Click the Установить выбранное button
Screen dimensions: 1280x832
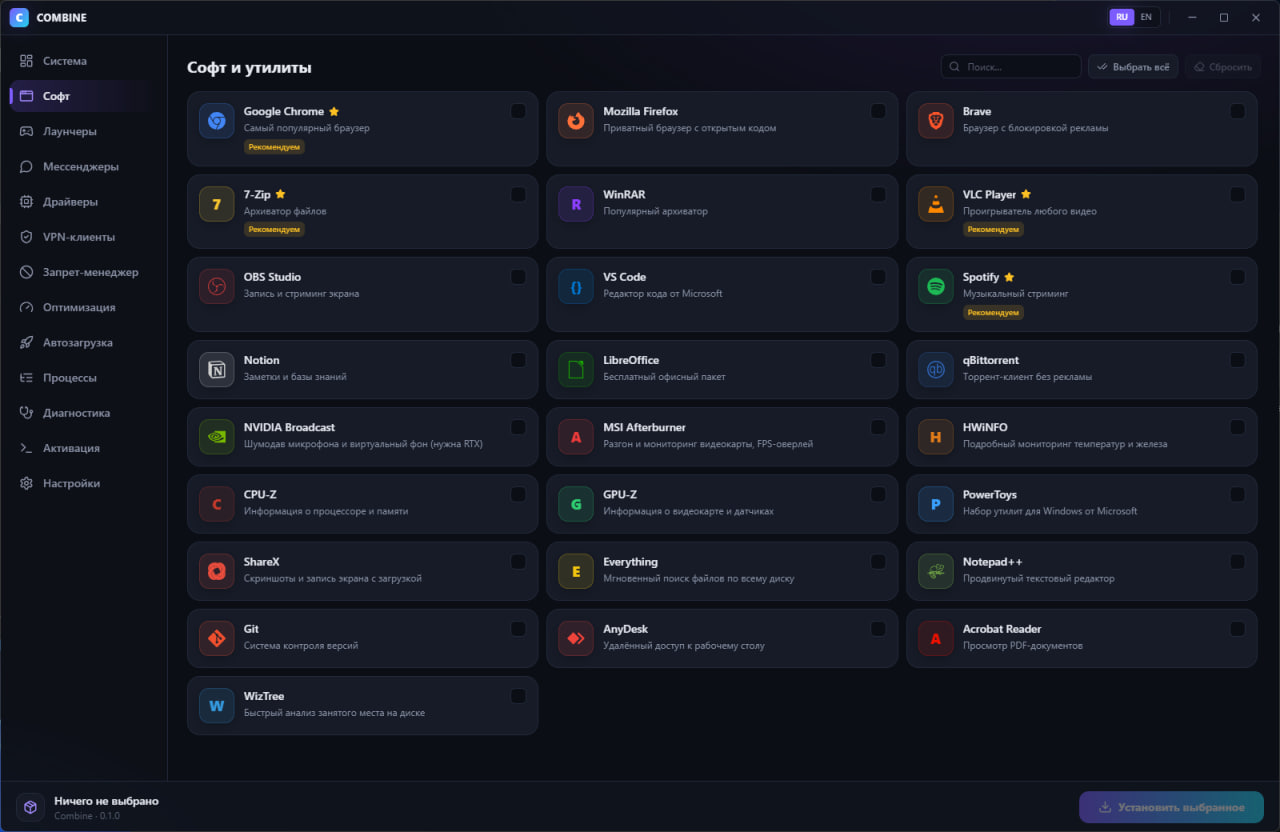[1171, 807]
